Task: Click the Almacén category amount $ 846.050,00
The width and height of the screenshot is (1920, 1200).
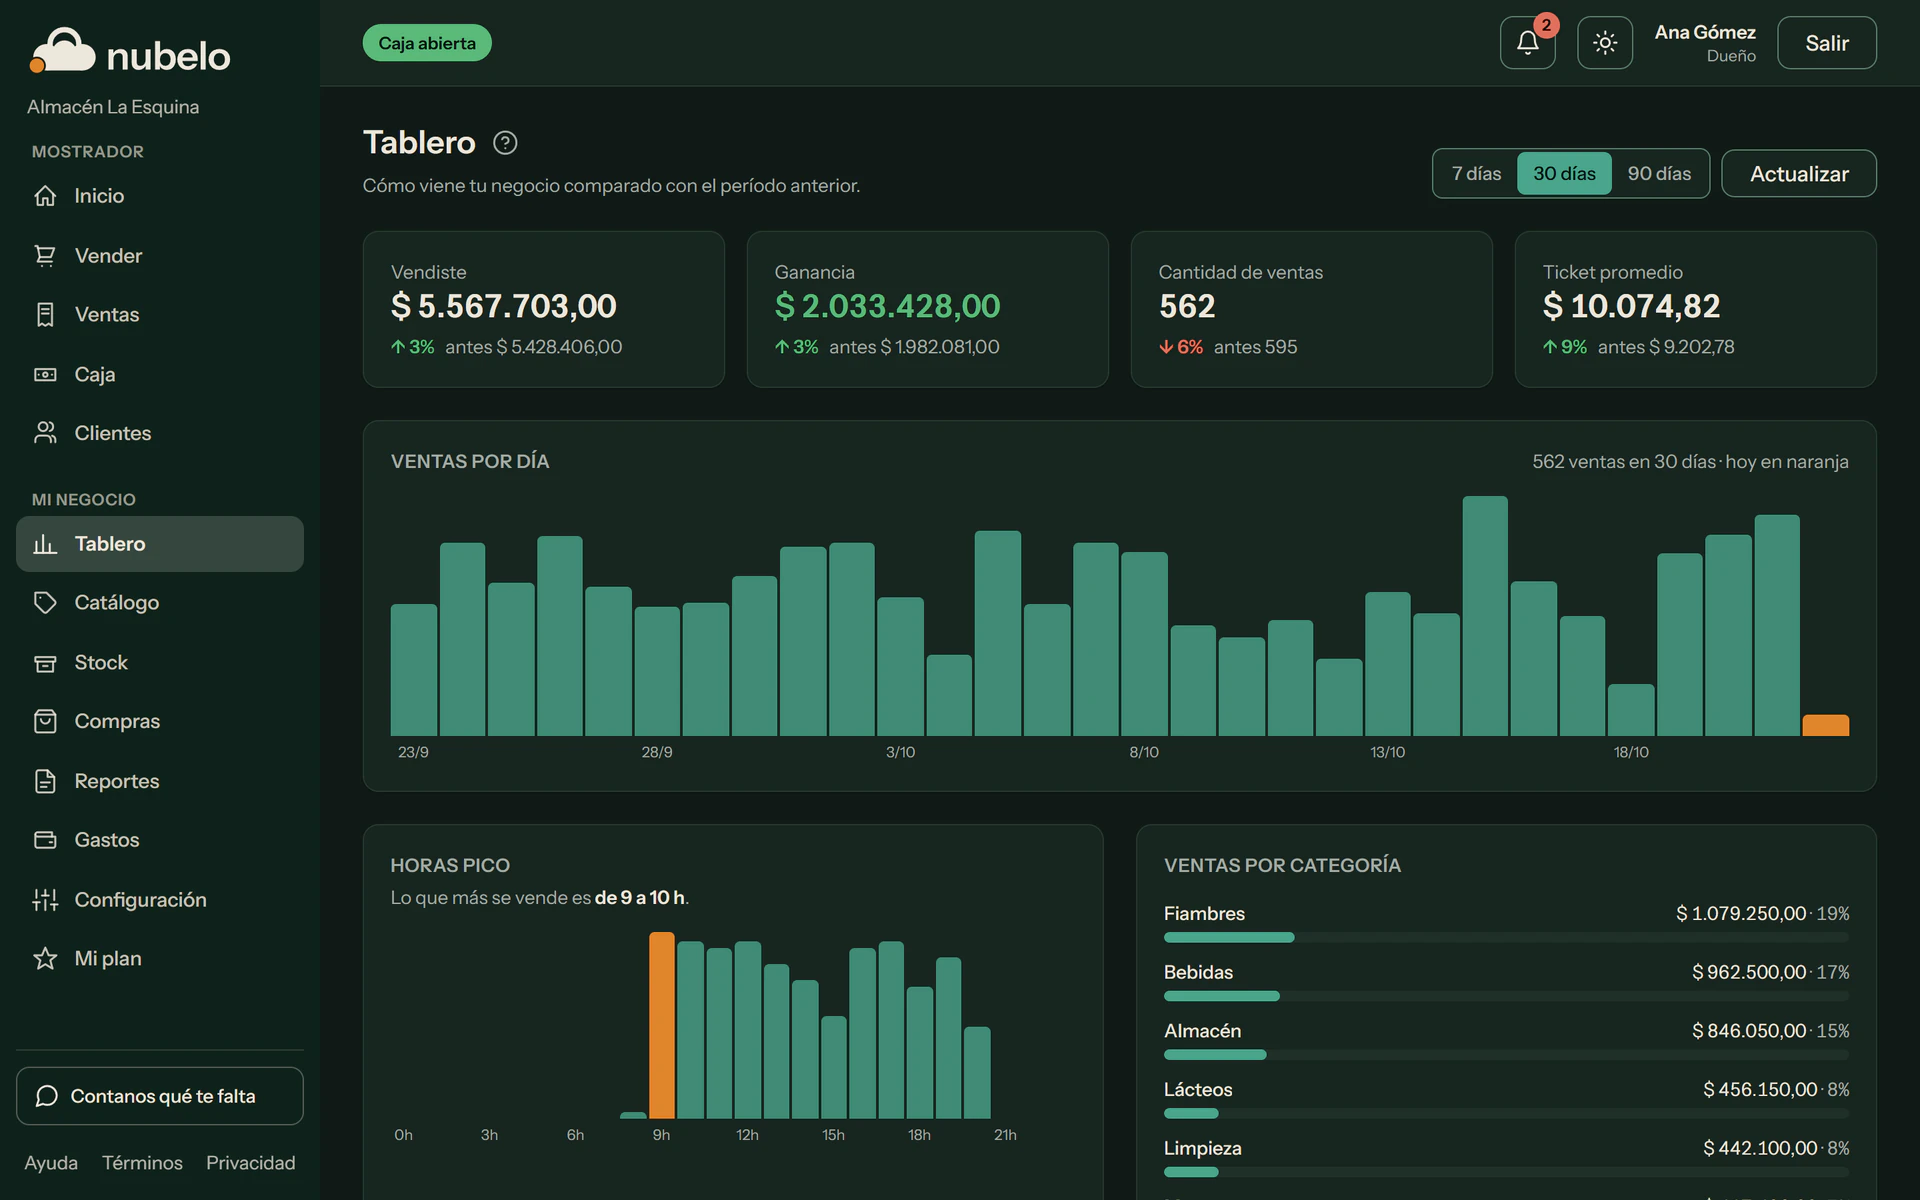Action: click(1749, 1031)
